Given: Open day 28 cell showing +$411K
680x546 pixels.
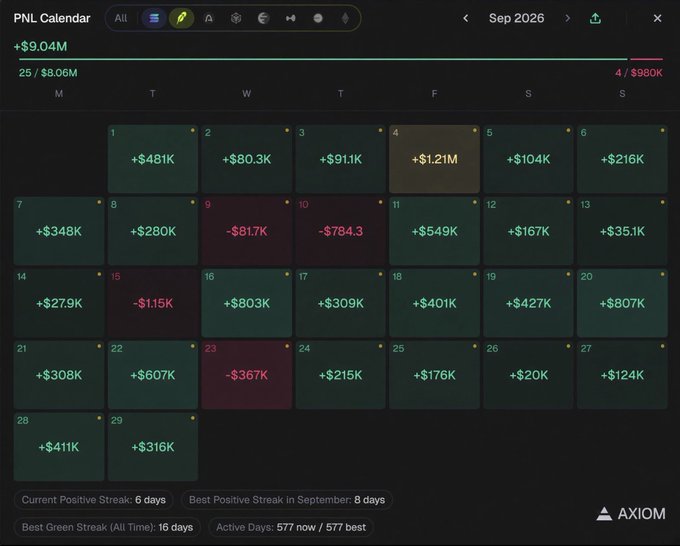Looking at the screenshot, I should click(x=59, y=447).
